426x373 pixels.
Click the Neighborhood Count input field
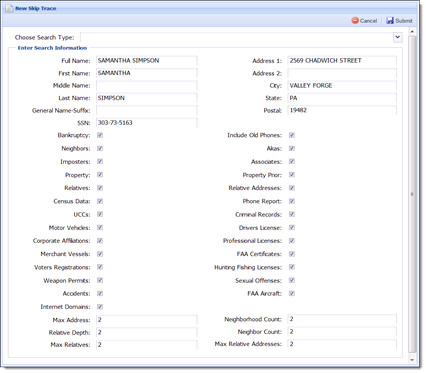pyautogui.click(x=342, y=319)
